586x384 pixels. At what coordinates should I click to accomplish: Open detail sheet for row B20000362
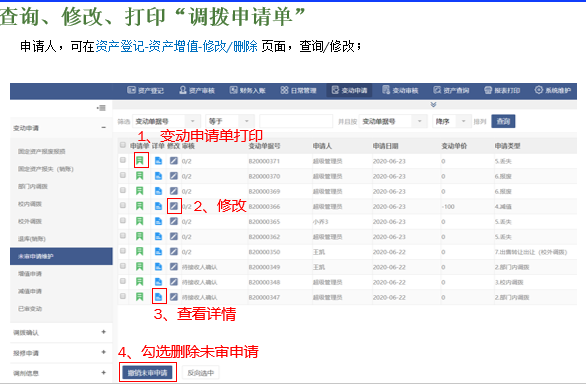tap(158, 236)
